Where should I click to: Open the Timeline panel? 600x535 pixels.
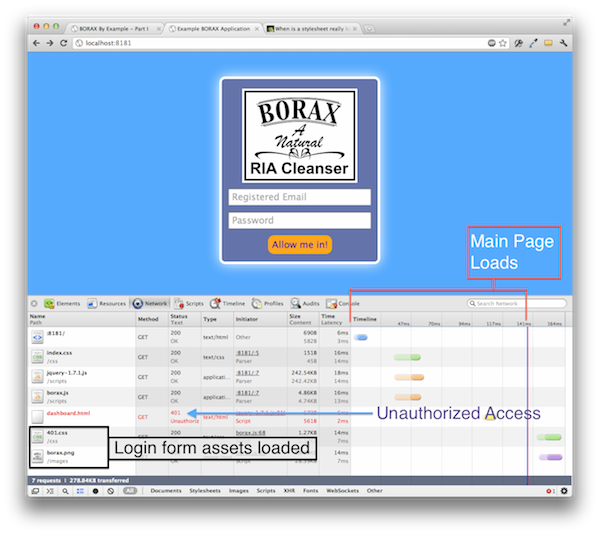227,303
